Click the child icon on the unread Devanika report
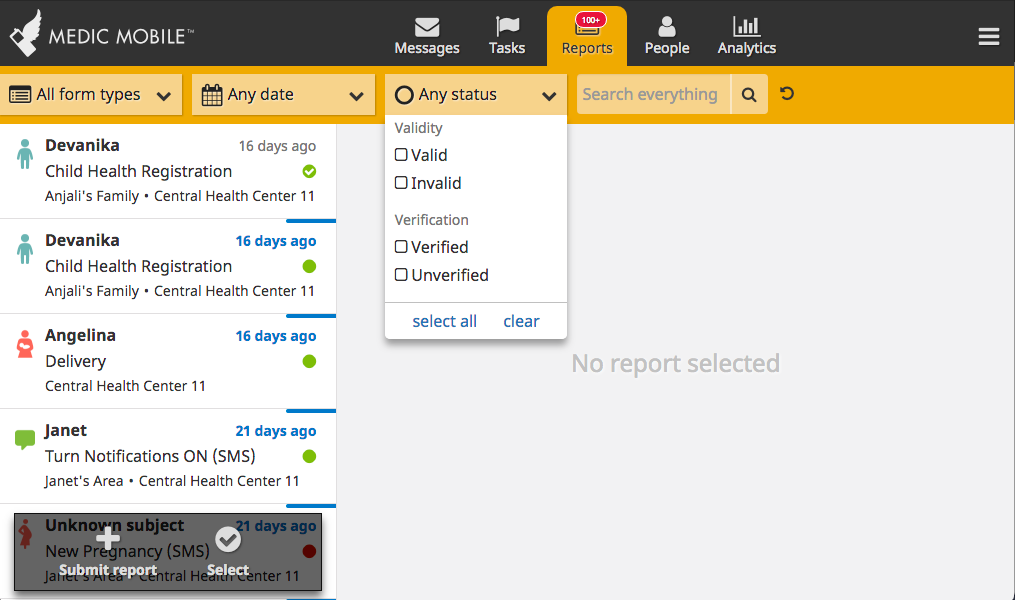 pos(25,249)
